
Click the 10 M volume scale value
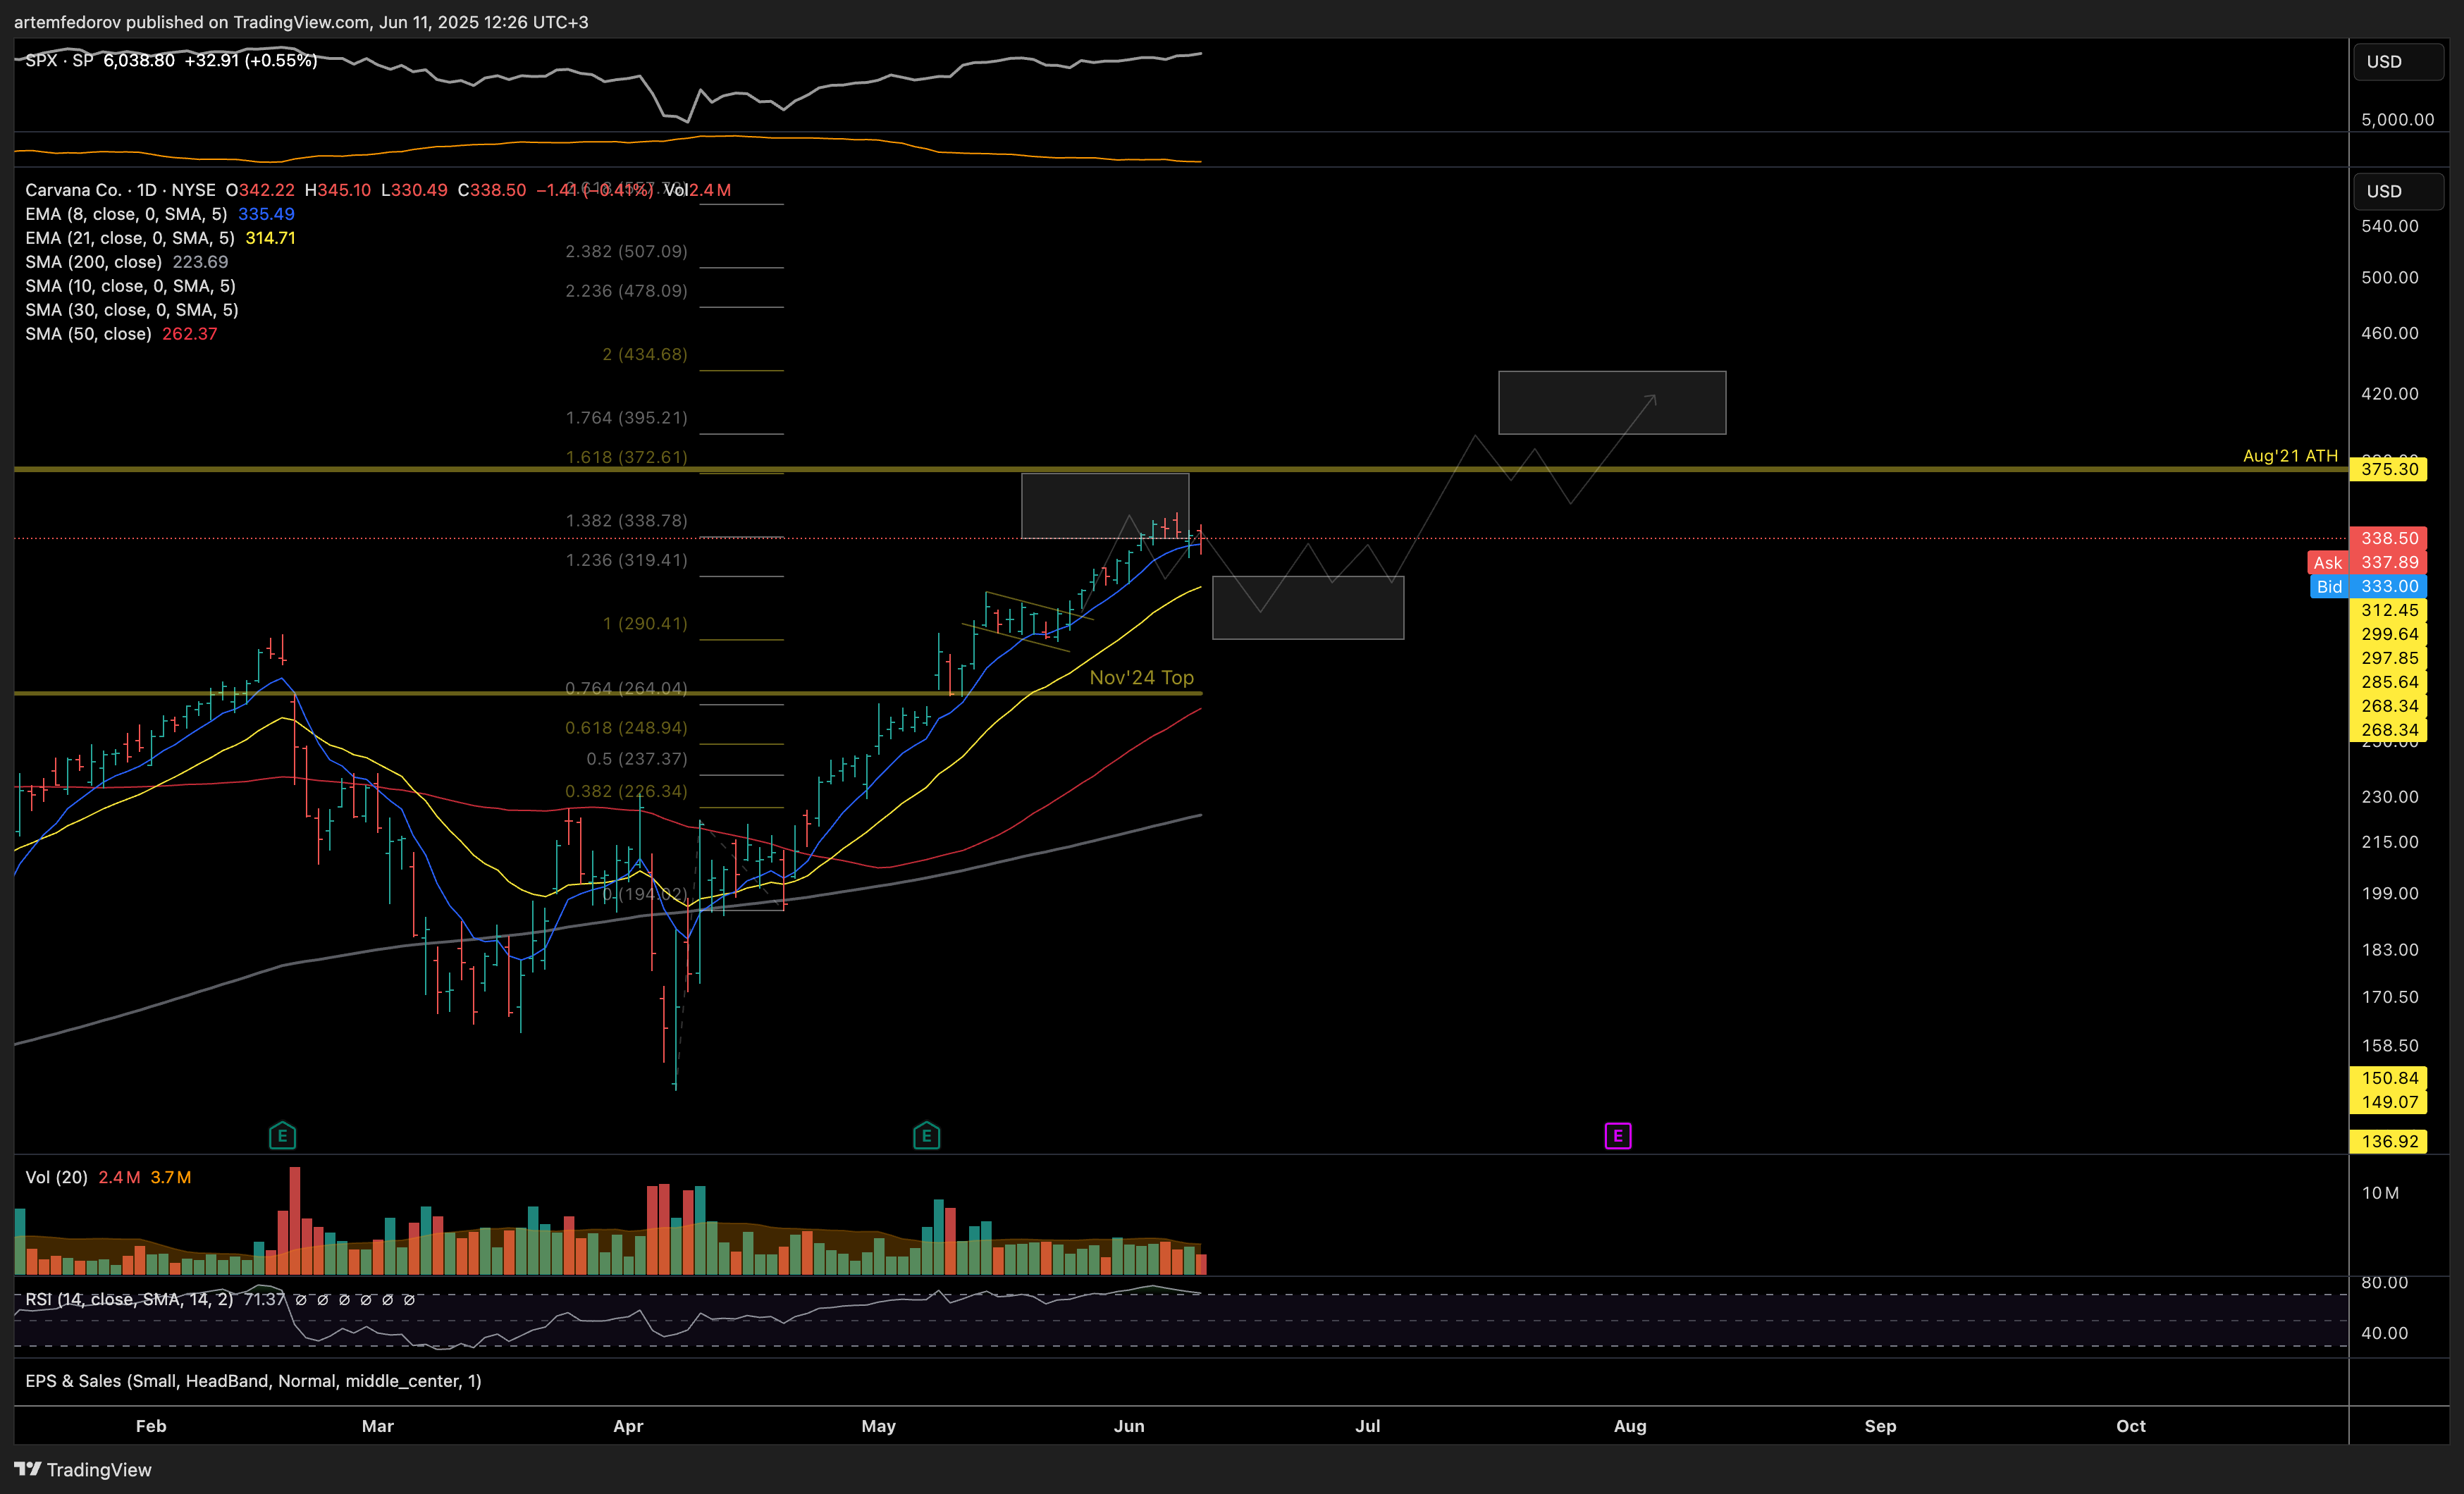click(x=2380, y=1193)
